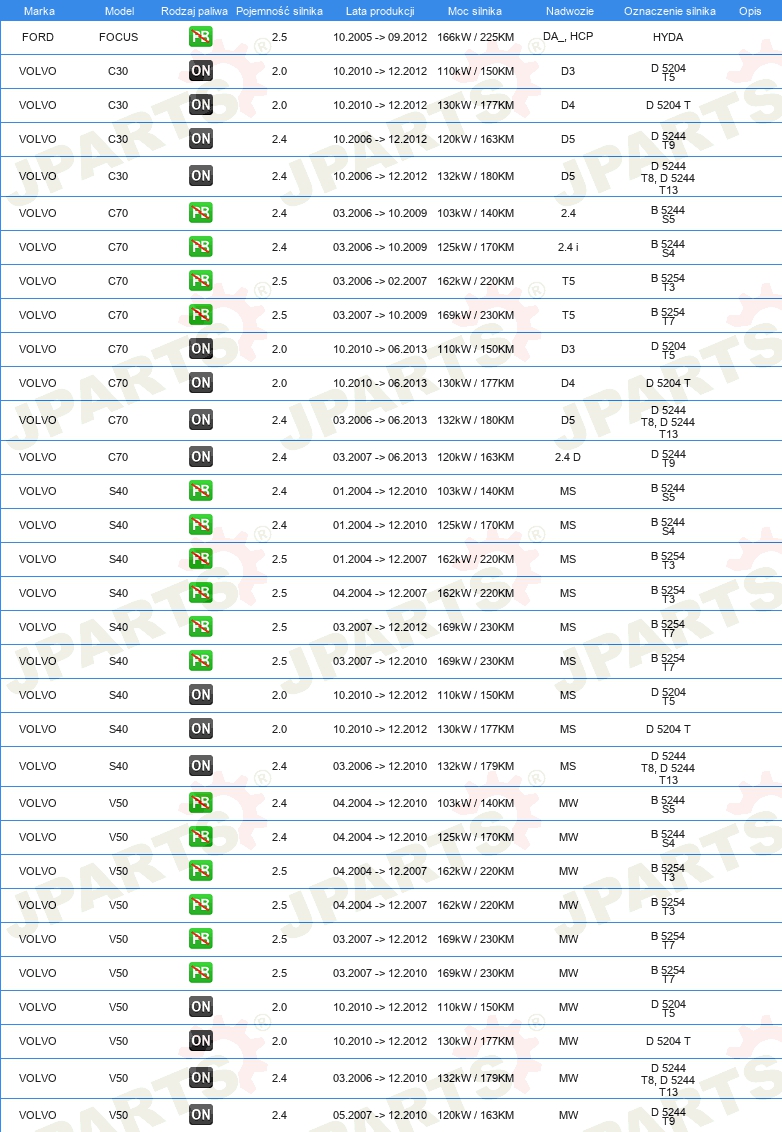Select the 'D 5244 T9' engine code in C30 row

[x=668, y=139]
